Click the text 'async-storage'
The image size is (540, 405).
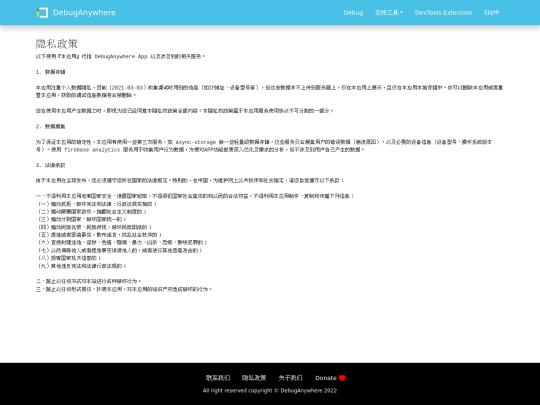pos(196,142)
